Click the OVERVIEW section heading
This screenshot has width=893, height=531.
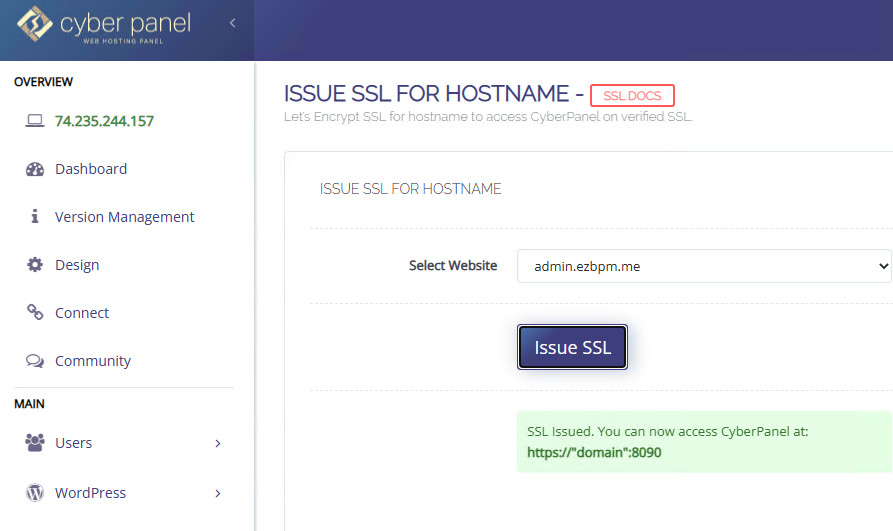(x=43, y=82)
